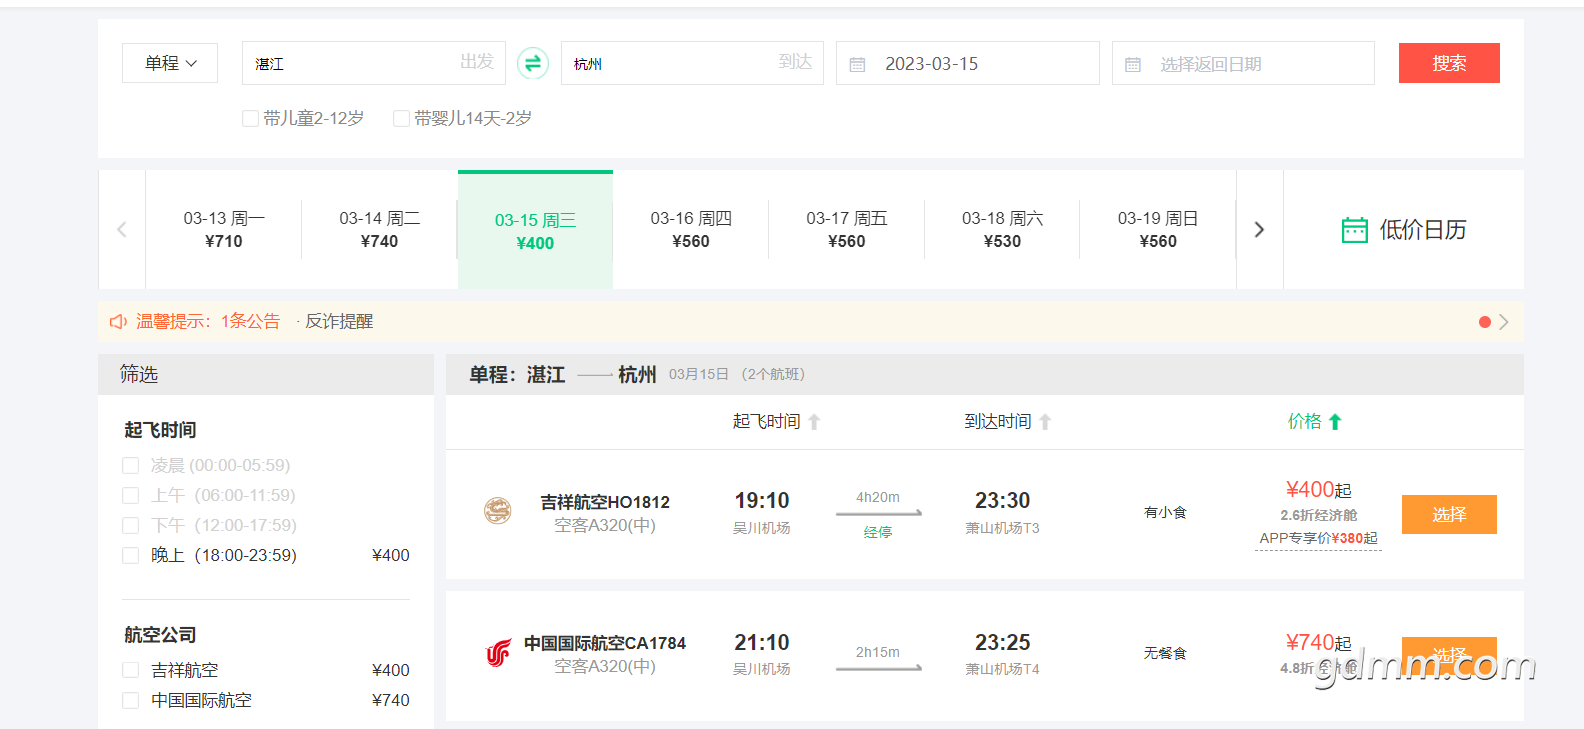The height and width of the screenshot is (729, 1584).
Task: Click the 2.6折经济舱 cabin text
Action: (1318, 515)
